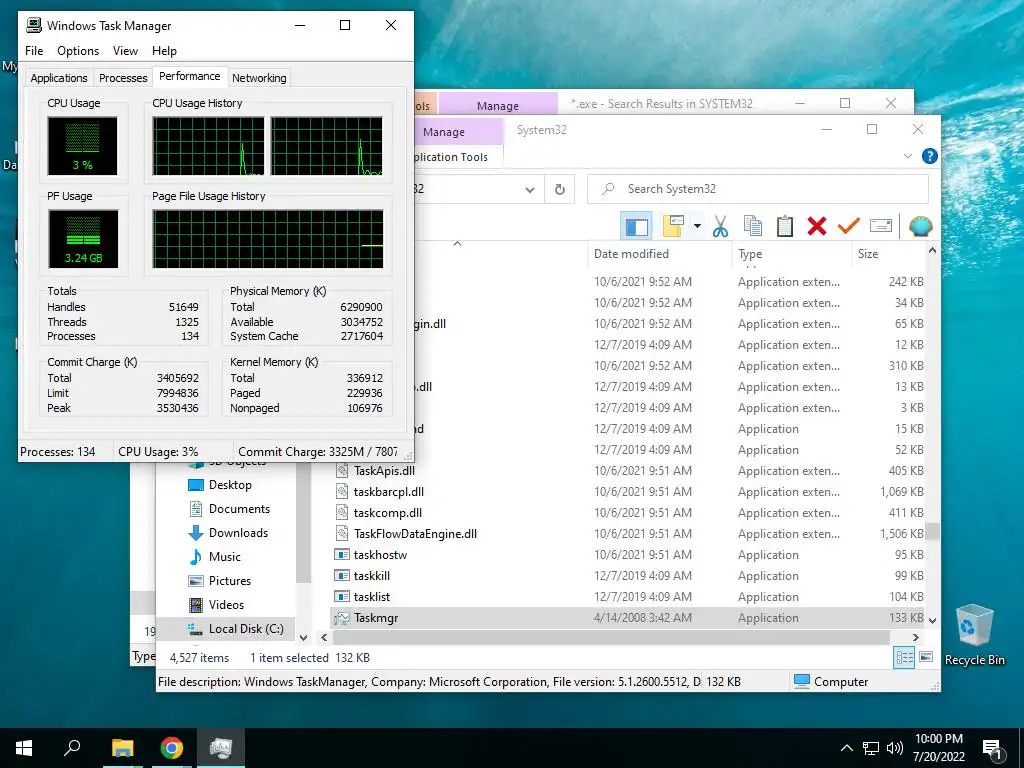
Task: Click navigation pane scroll down arrow
Action: point(303,637)
